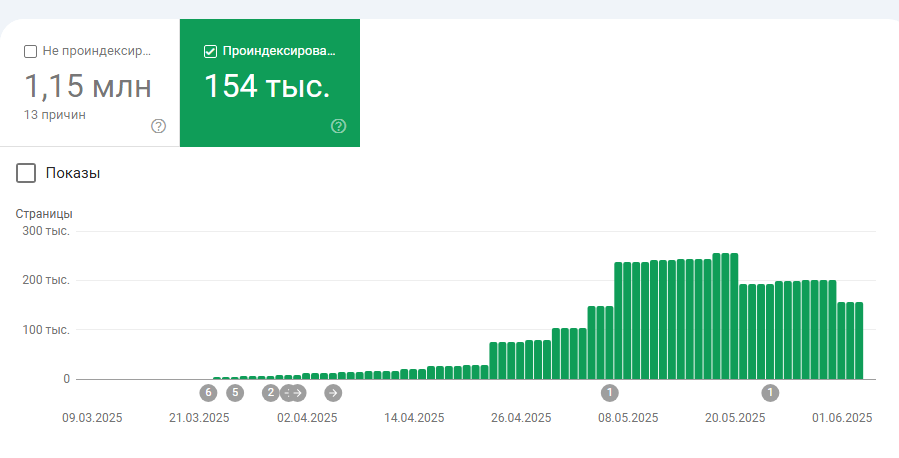899x458 pixels.
Task: Click the date label 14.04.2025
Action: [x=414, y=418]
